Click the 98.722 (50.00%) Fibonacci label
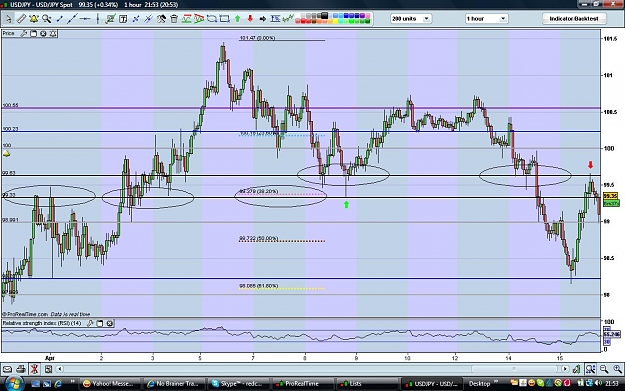 (258, 239)
